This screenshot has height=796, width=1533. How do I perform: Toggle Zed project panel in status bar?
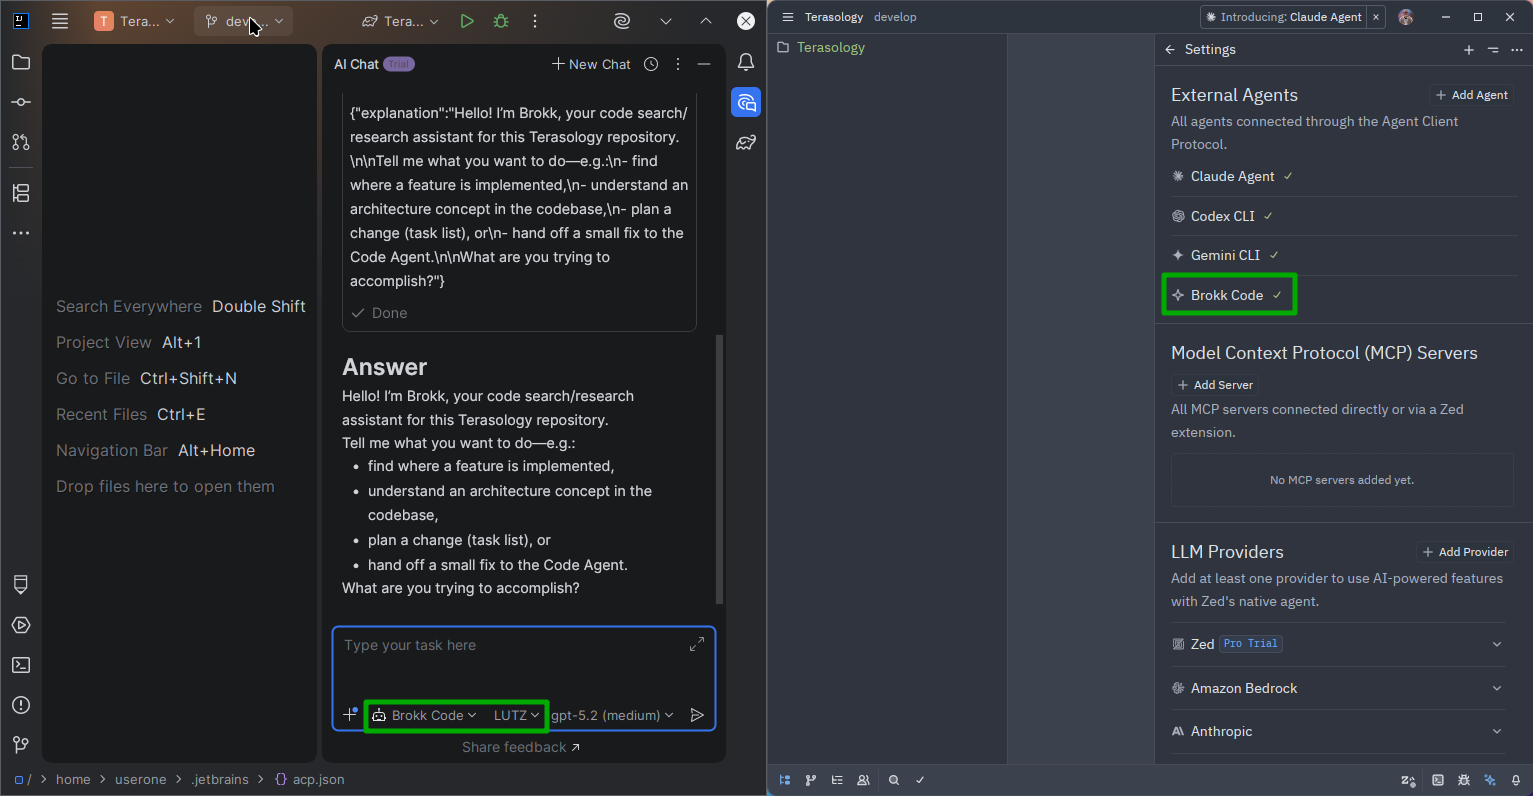coord(785,780)
